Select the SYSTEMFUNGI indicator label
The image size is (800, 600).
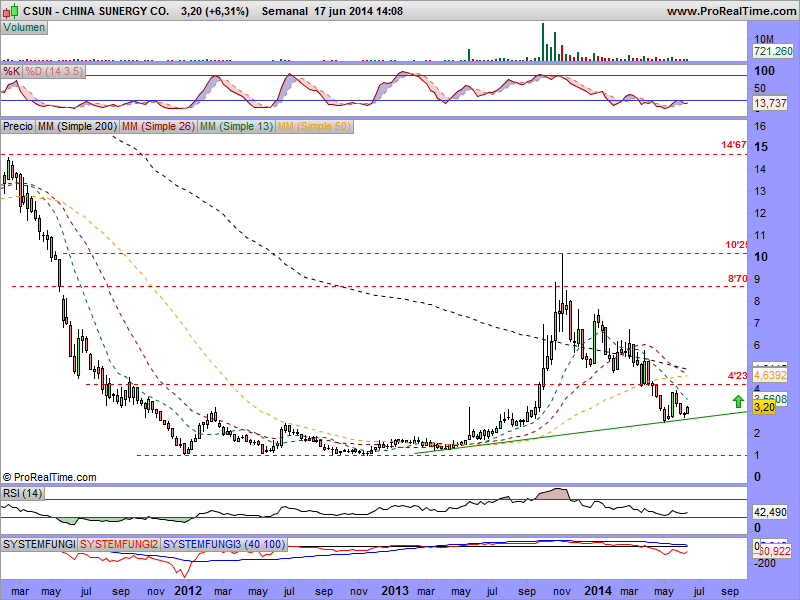39,544
